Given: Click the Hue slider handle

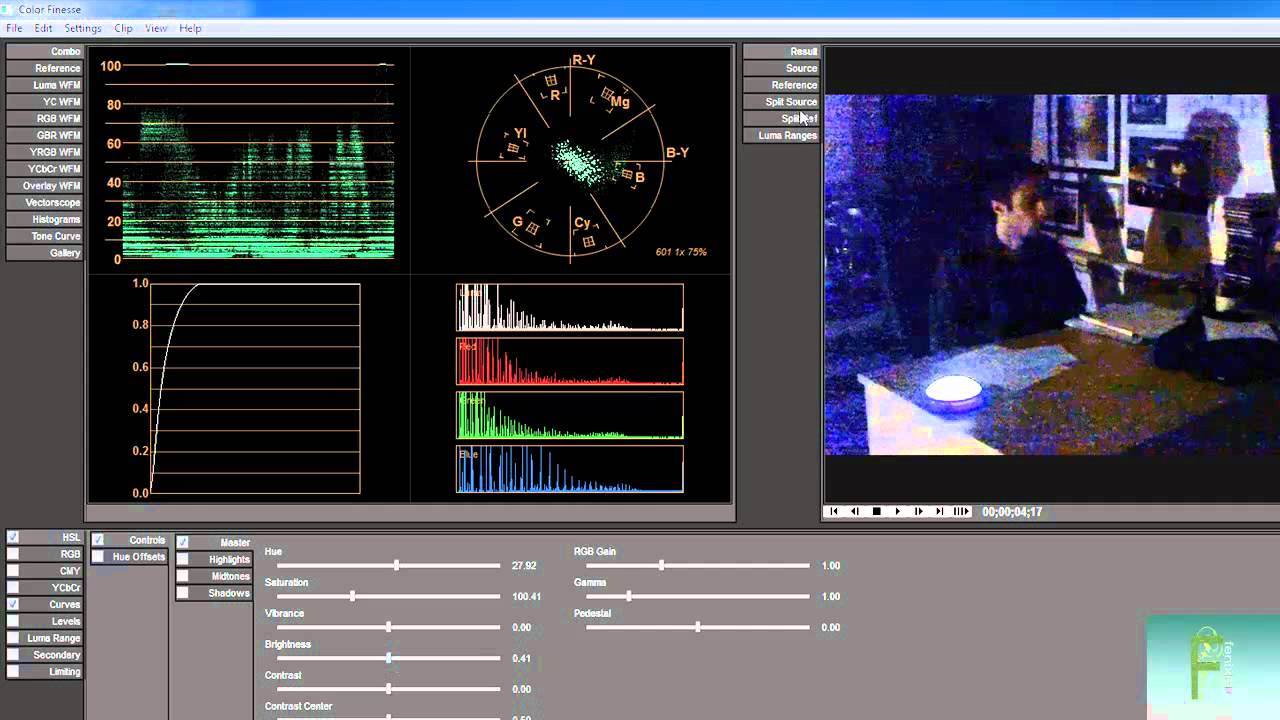Looking at the screenshot, I should tap(397, 566).
